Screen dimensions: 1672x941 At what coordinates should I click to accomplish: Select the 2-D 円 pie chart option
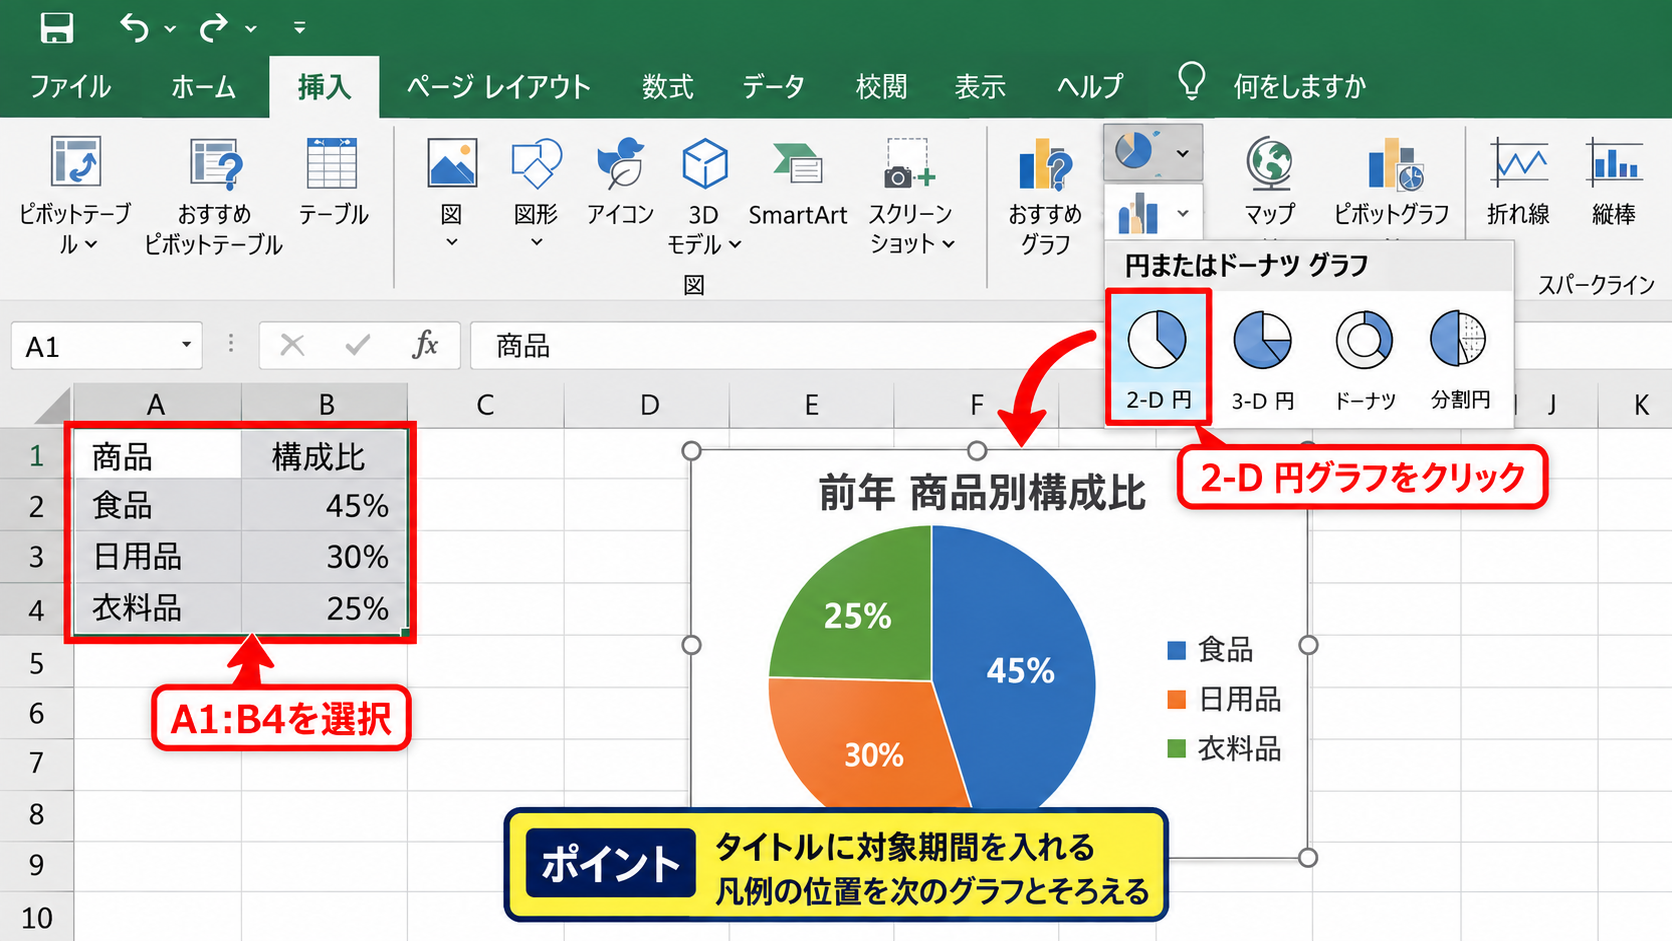tap(1158, 356)
